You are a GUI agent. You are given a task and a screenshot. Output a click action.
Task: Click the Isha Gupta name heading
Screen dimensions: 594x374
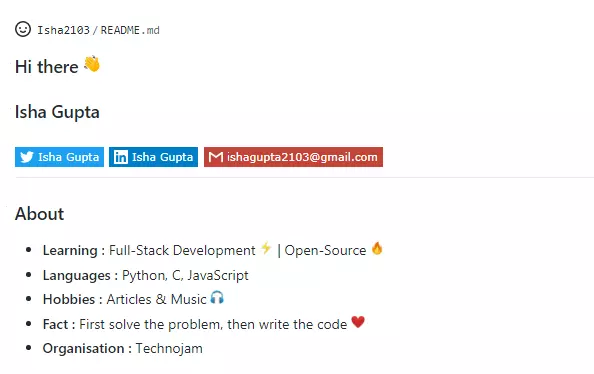coord(57,112)
